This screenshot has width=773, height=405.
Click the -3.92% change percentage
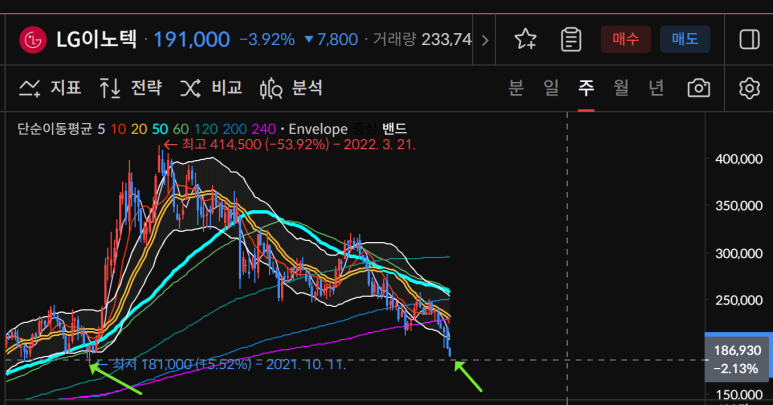coord(267,39)
